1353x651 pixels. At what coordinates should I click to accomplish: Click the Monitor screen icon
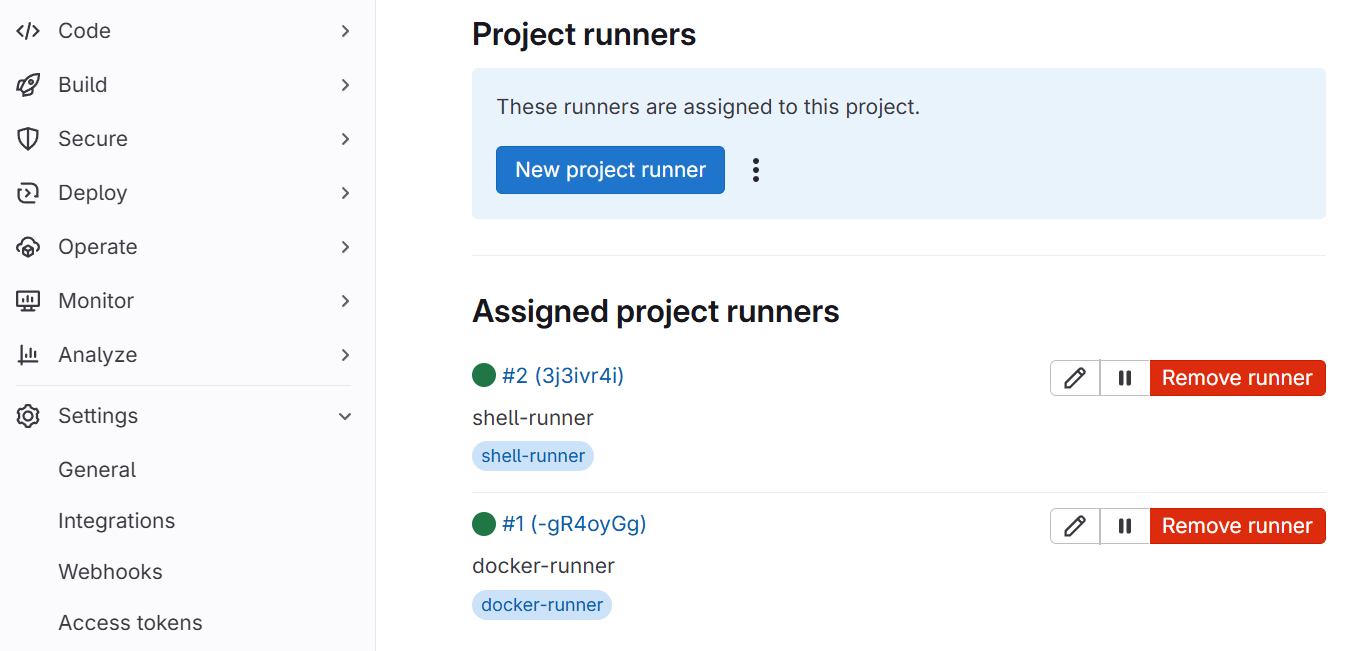coord(28,301)
